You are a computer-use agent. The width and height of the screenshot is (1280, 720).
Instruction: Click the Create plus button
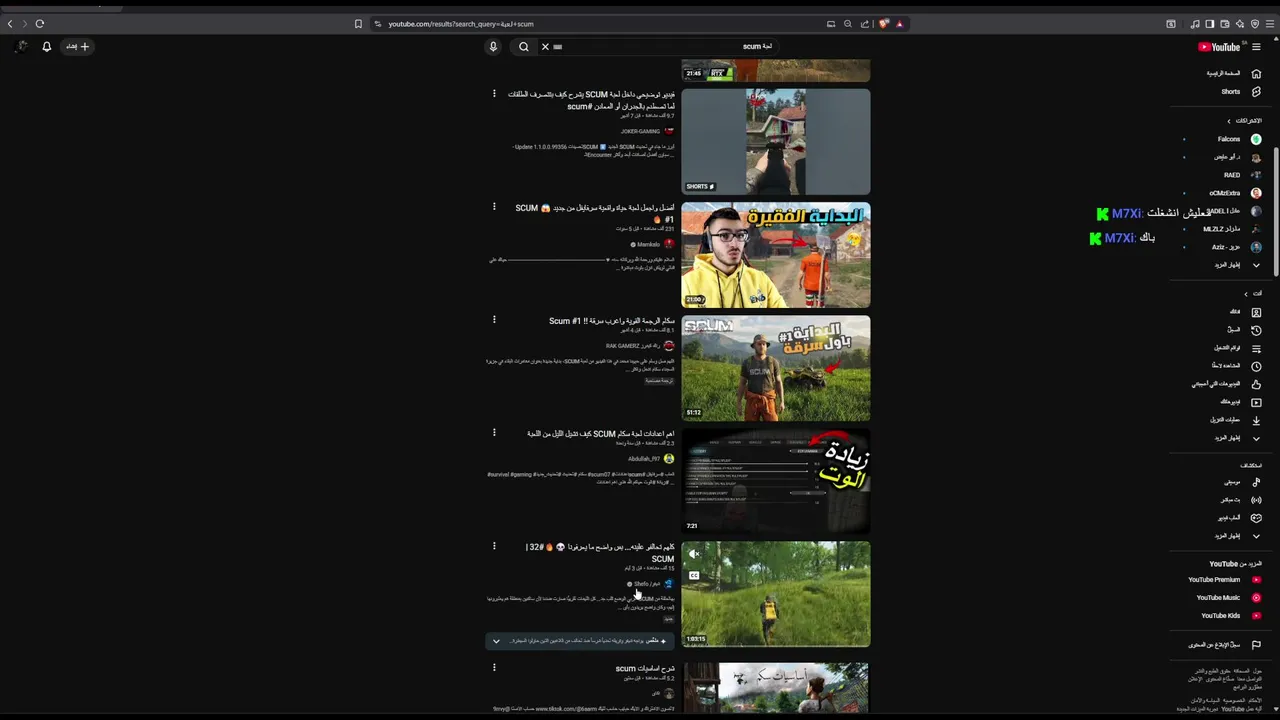(78, 47)
